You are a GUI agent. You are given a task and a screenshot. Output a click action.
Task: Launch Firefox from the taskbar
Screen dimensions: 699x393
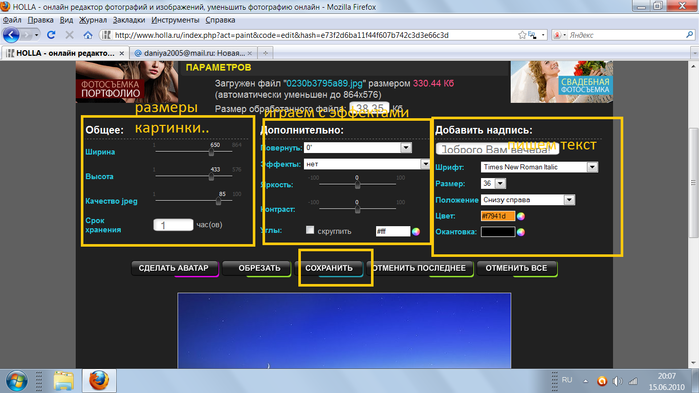[99, 381]
